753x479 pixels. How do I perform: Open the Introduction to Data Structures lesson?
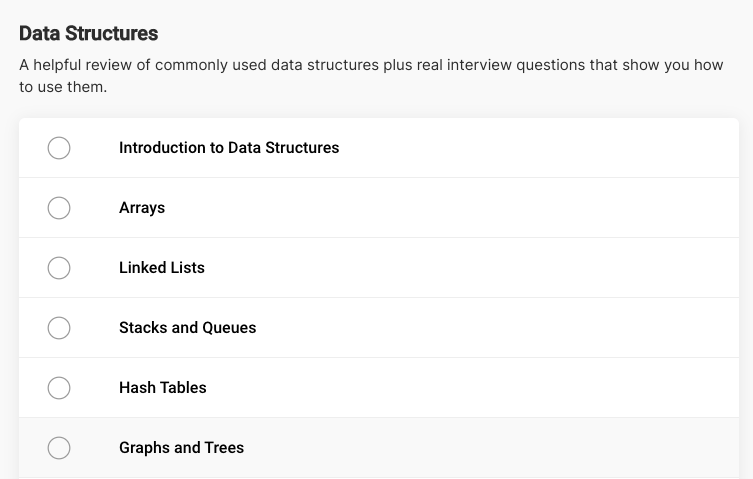tap(229, 147)
